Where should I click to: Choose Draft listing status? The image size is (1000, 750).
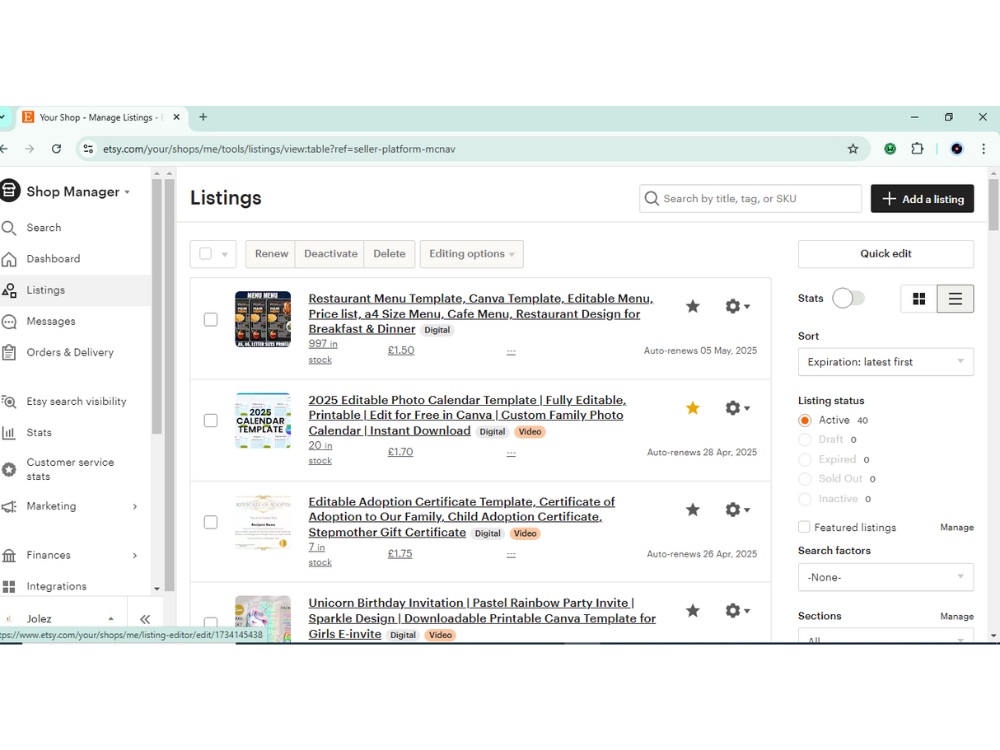pyautogui.click(x=805, y=440)
